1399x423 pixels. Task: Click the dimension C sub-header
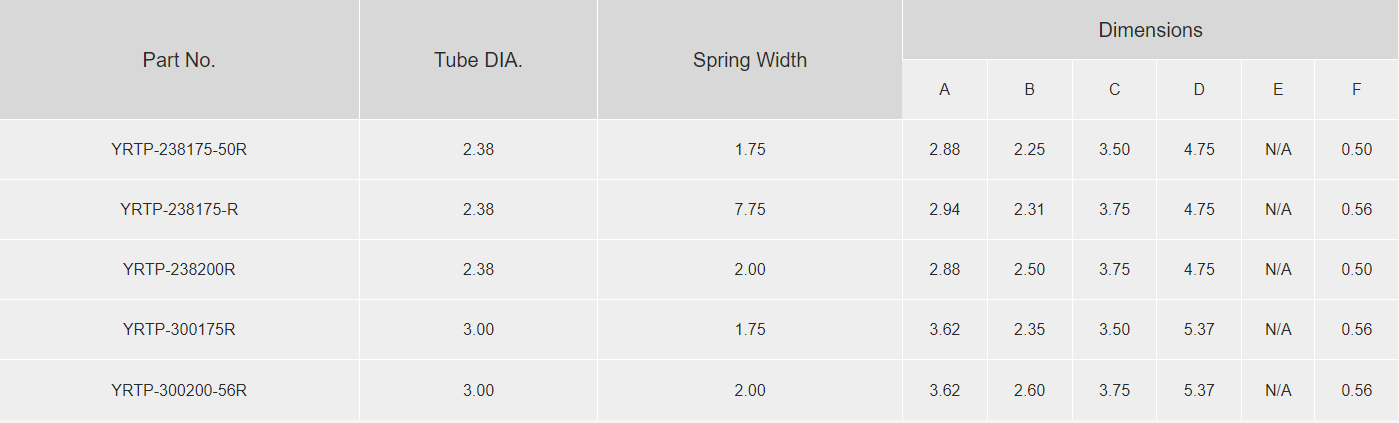pos(1114,90)
